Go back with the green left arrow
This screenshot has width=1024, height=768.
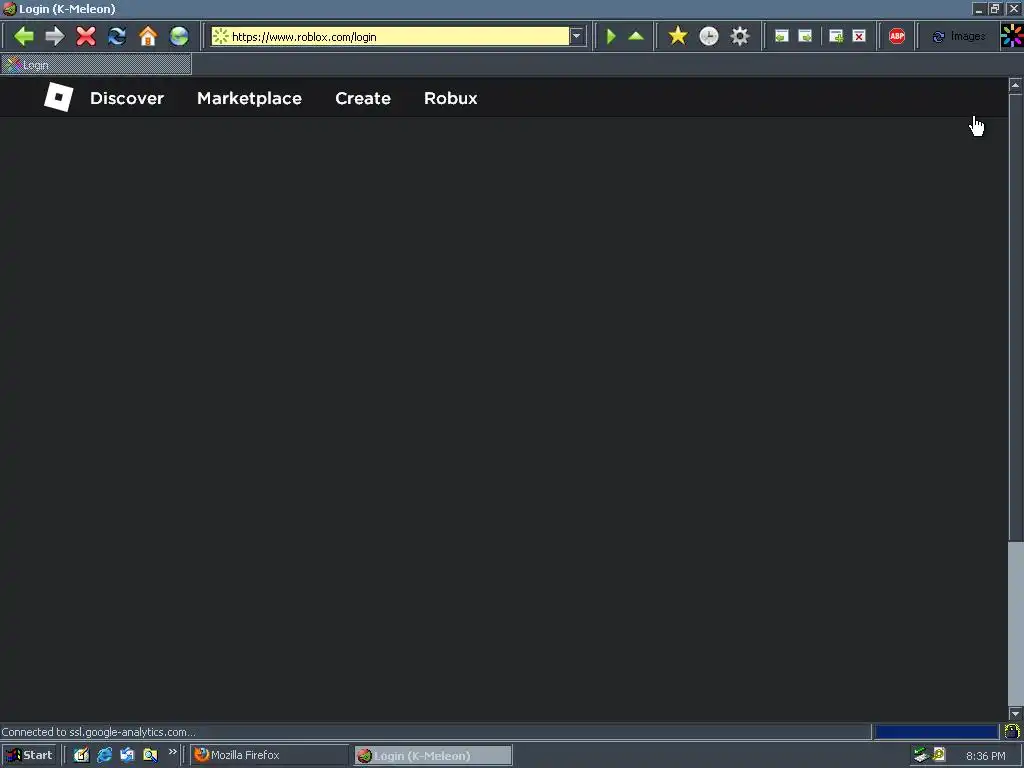click(x=24, y=36)
